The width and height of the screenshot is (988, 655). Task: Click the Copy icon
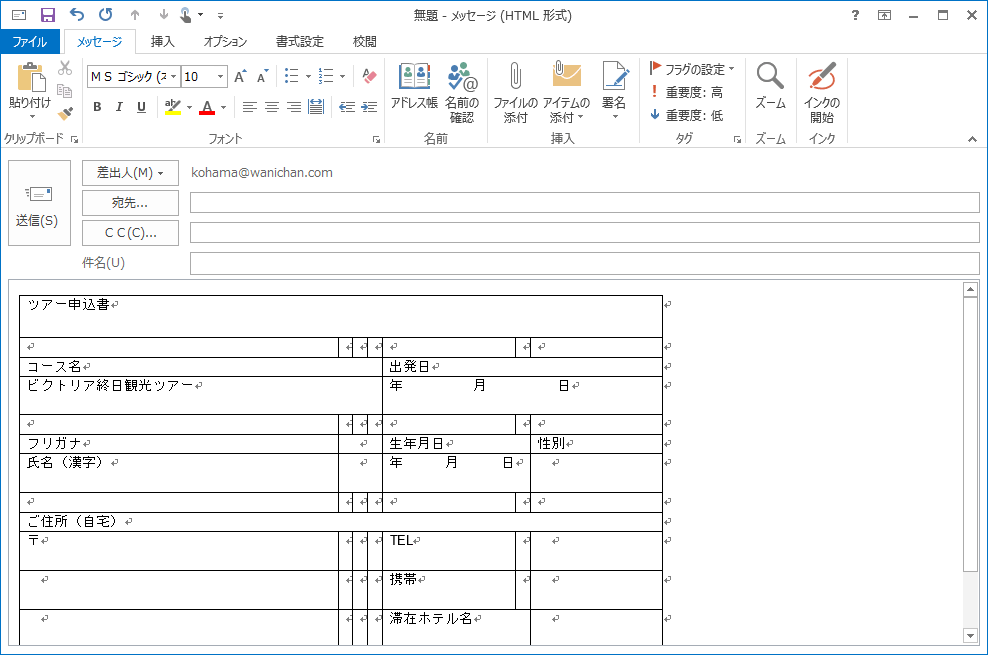[x=65, y=91]
